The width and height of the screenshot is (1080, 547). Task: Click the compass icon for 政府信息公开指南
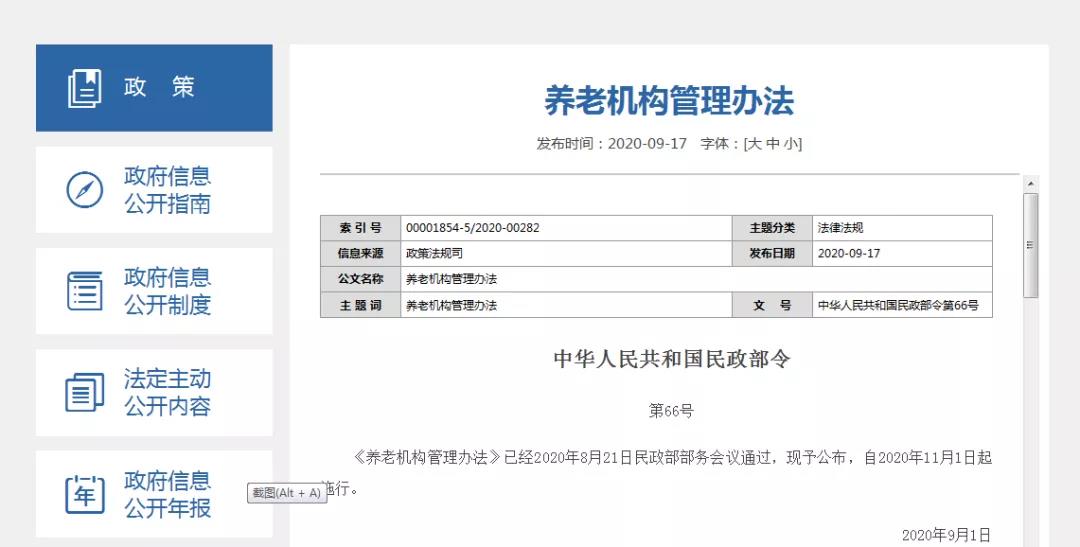[x=84, y=190]
